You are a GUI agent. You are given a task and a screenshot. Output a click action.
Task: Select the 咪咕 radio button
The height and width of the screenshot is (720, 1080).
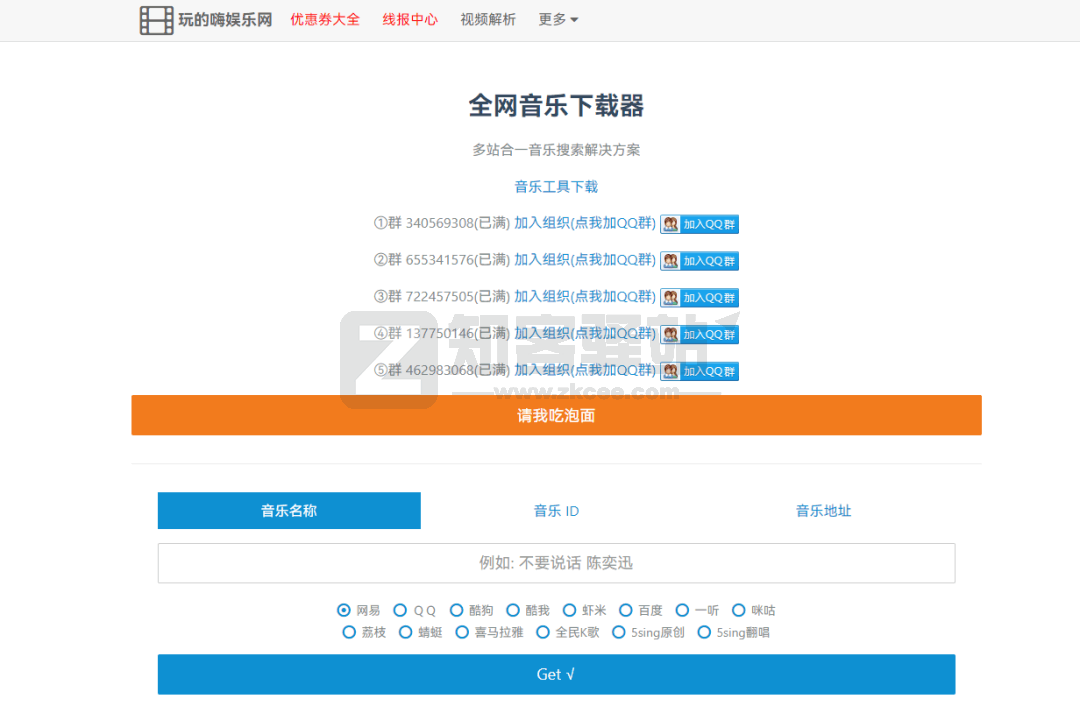(x=738, y=609)
